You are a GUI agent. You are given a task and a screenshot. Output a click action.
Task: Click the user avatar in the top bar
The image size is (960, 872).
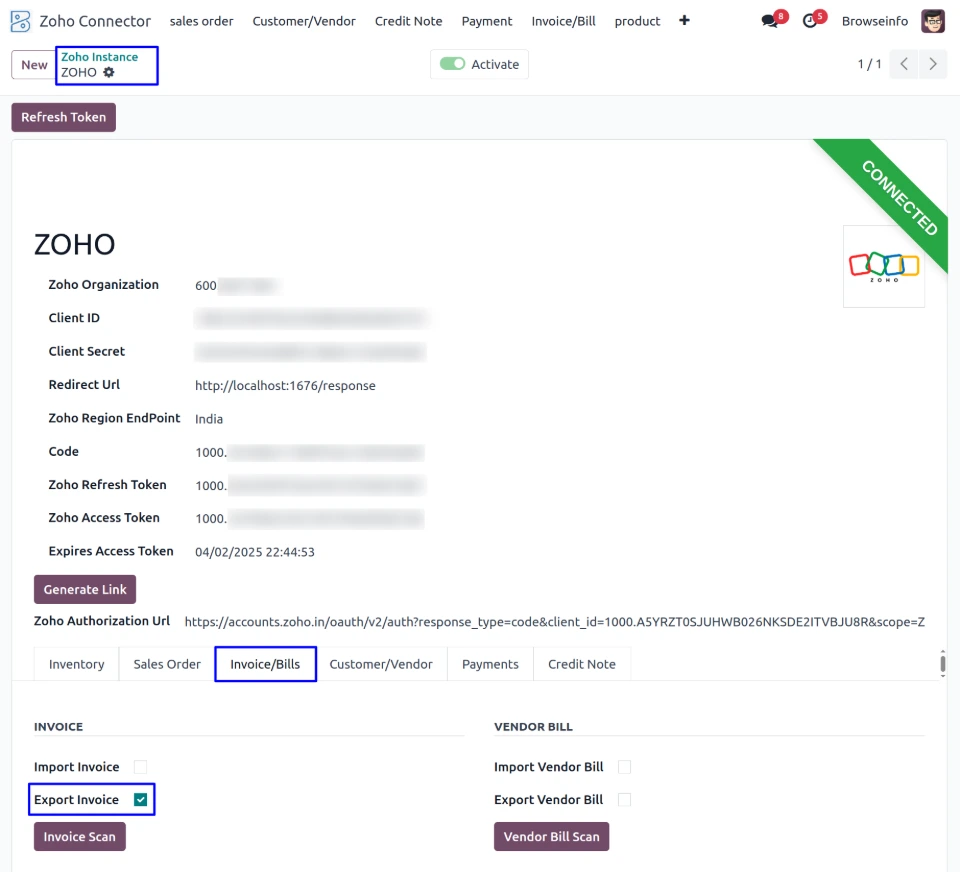[x=932, y=21]
